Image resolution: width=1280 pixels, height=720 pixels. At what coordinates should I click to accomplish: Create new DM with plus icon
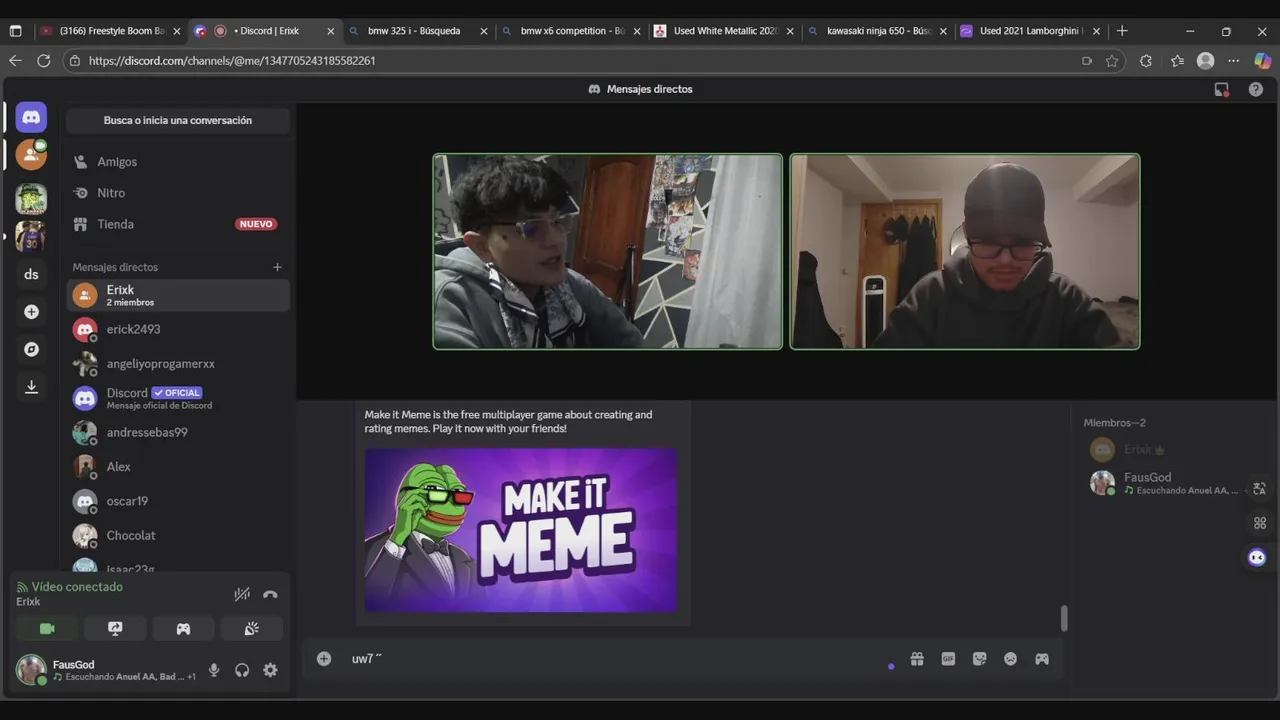(277, 267)
